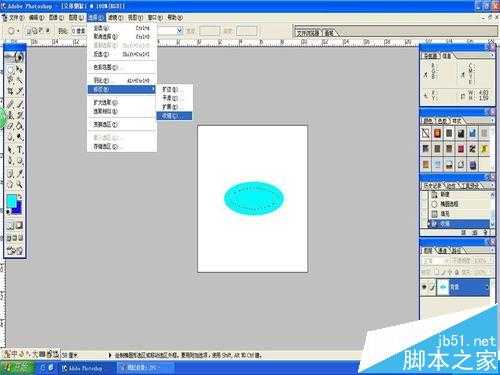Choose 反选 Inverse in Select menu
Image resolution: width=500 pixels, height=375 pixels.
click(x=121, y=54)
